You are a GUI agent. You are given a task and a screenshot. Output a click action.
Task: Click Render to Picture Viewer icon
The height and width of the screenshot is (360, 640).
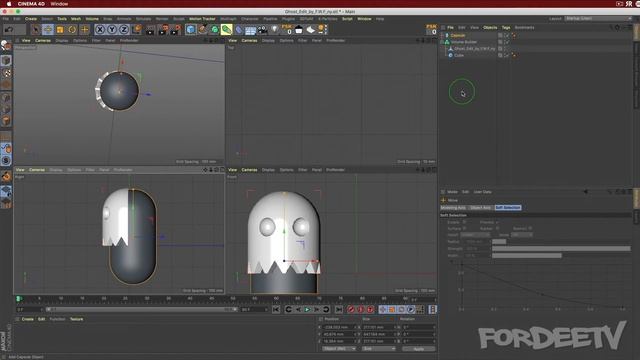click(163, 29)
